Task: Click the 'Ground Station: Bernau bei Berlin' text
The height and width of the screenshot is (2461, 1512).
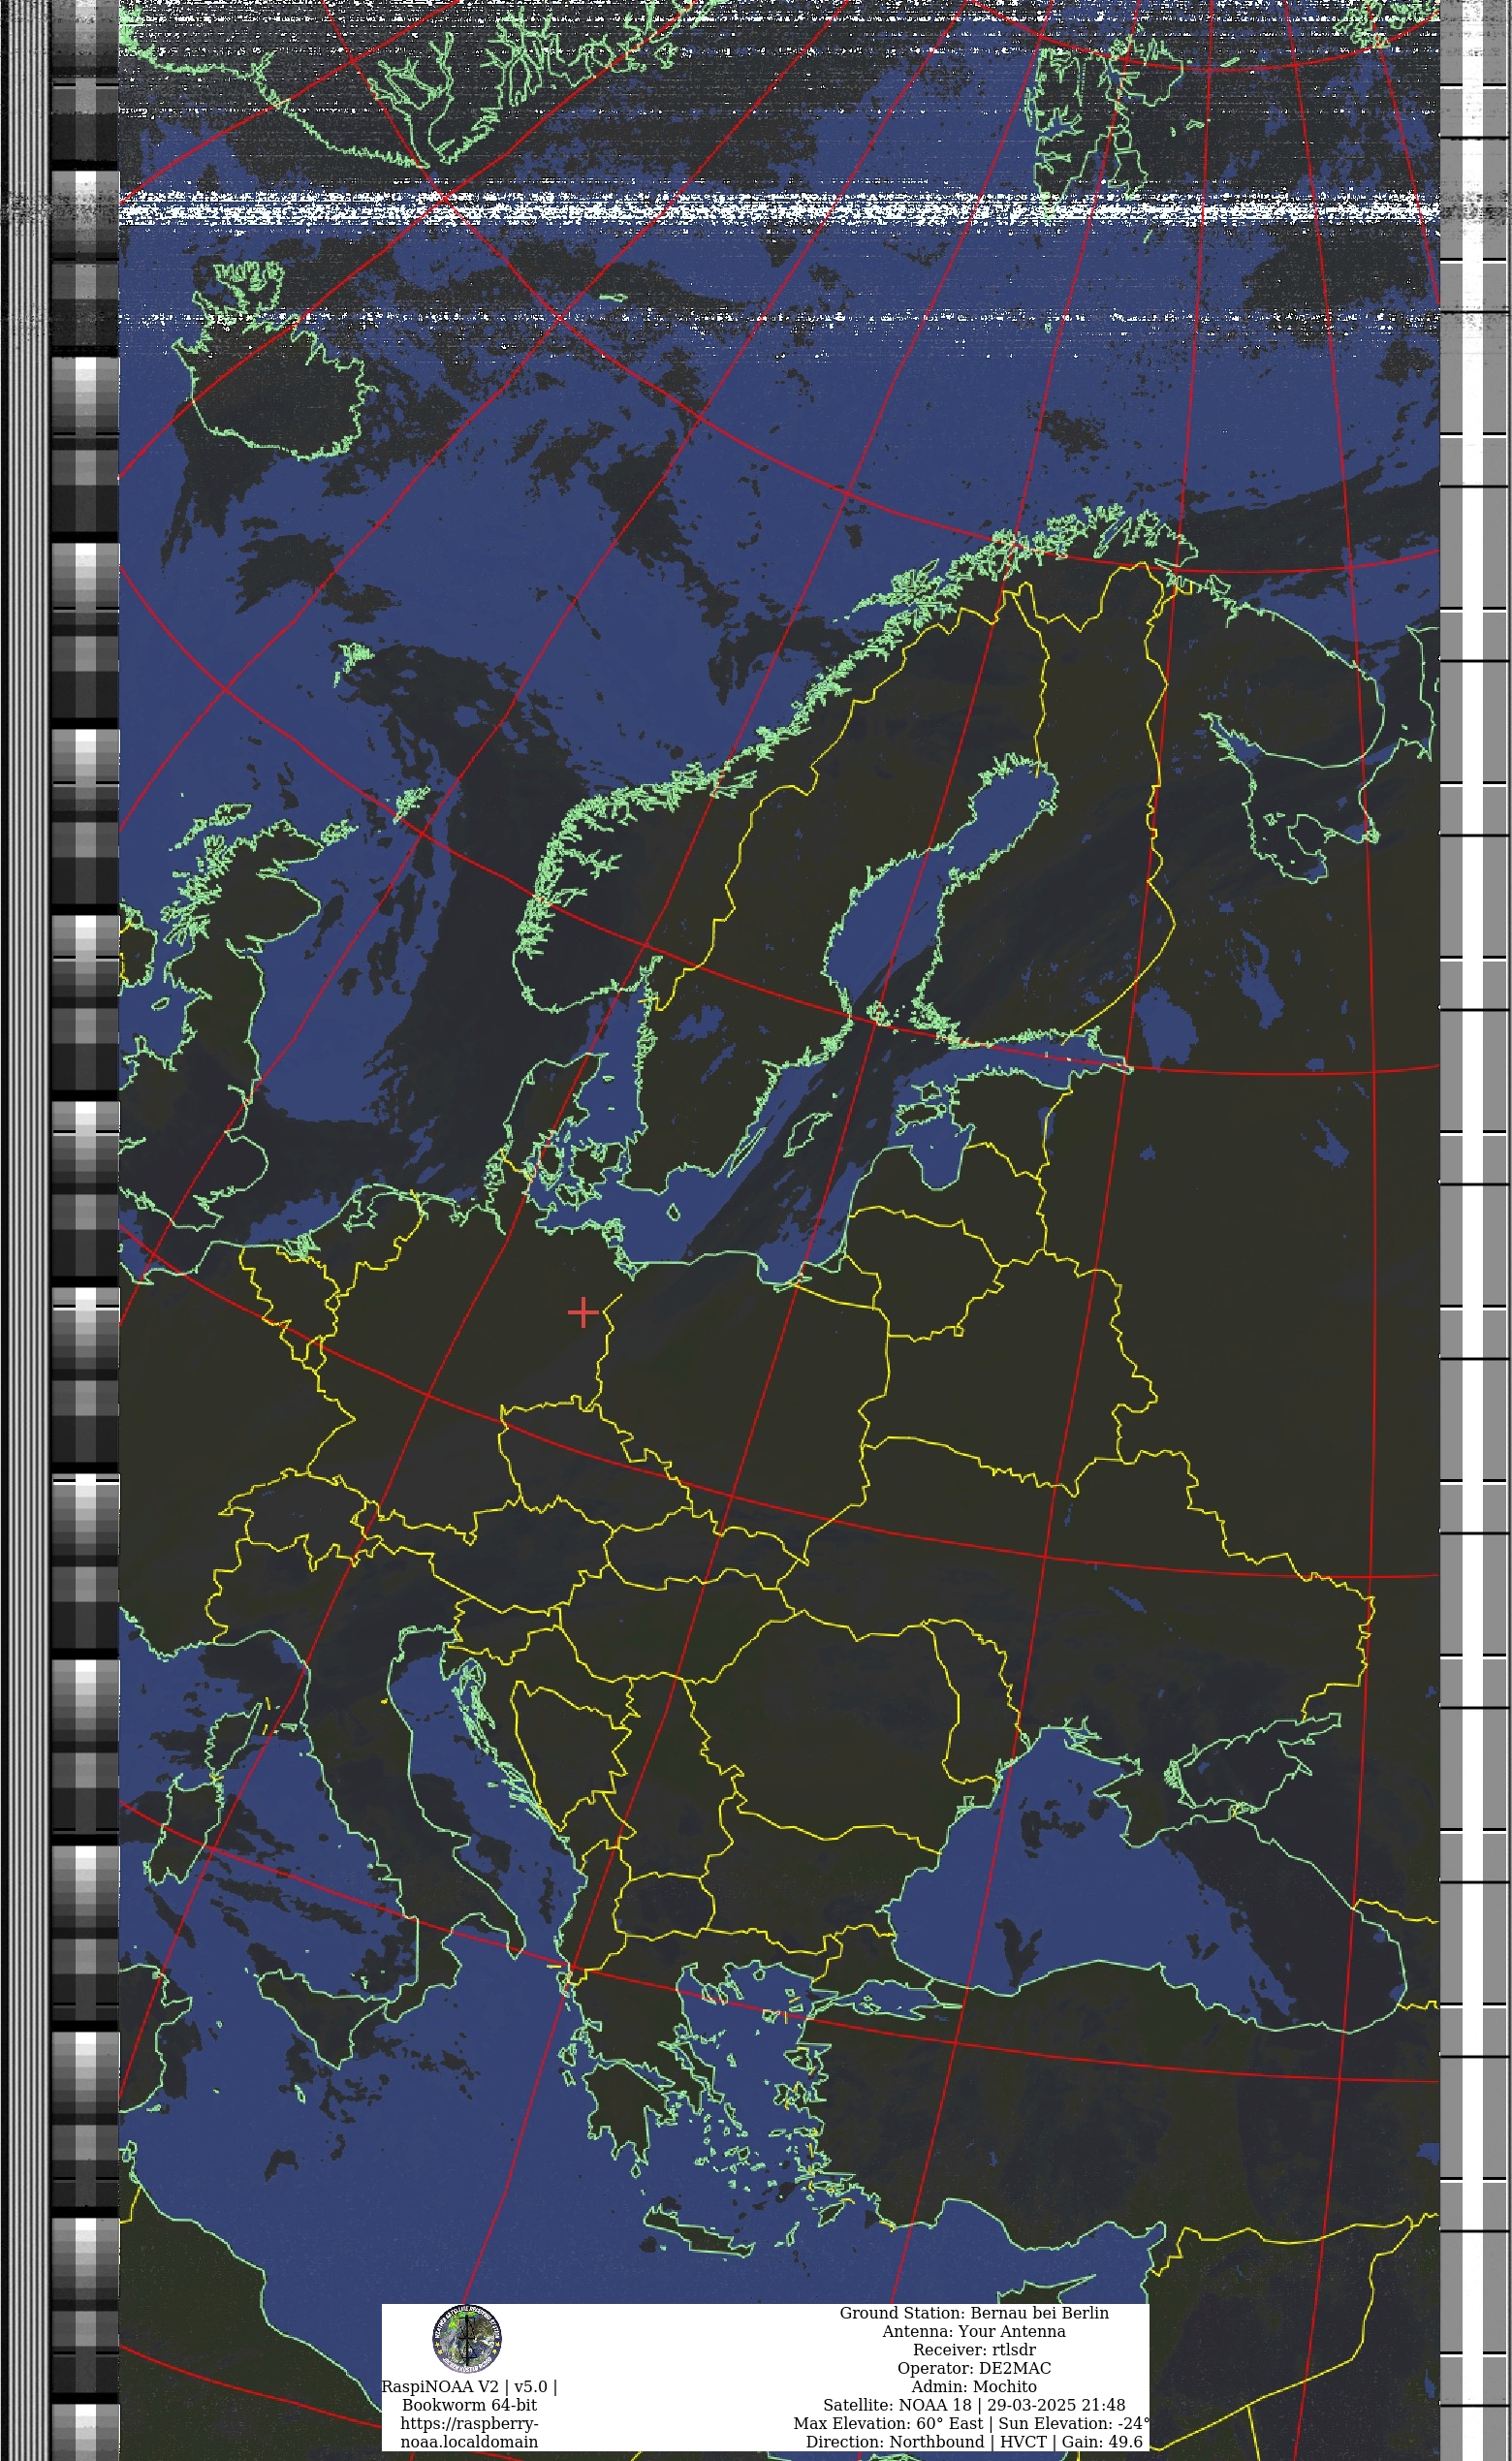Action: [974, 2313]
